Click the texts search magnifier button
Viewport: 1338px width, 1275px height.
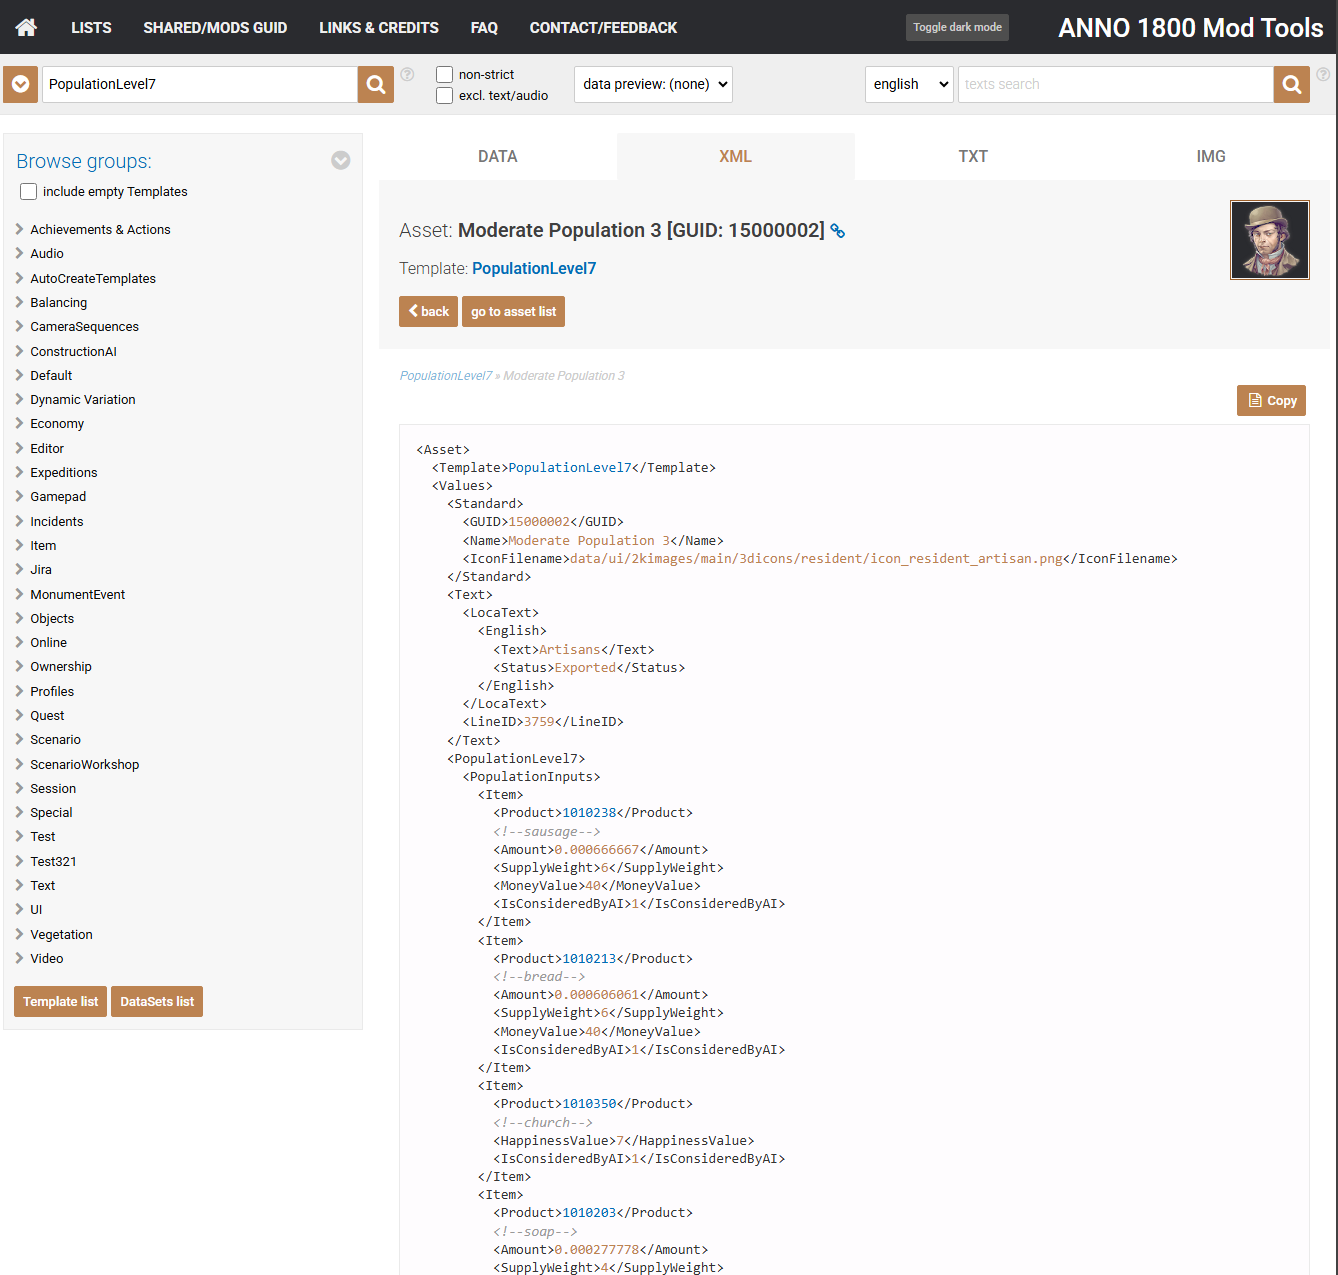1291,85
